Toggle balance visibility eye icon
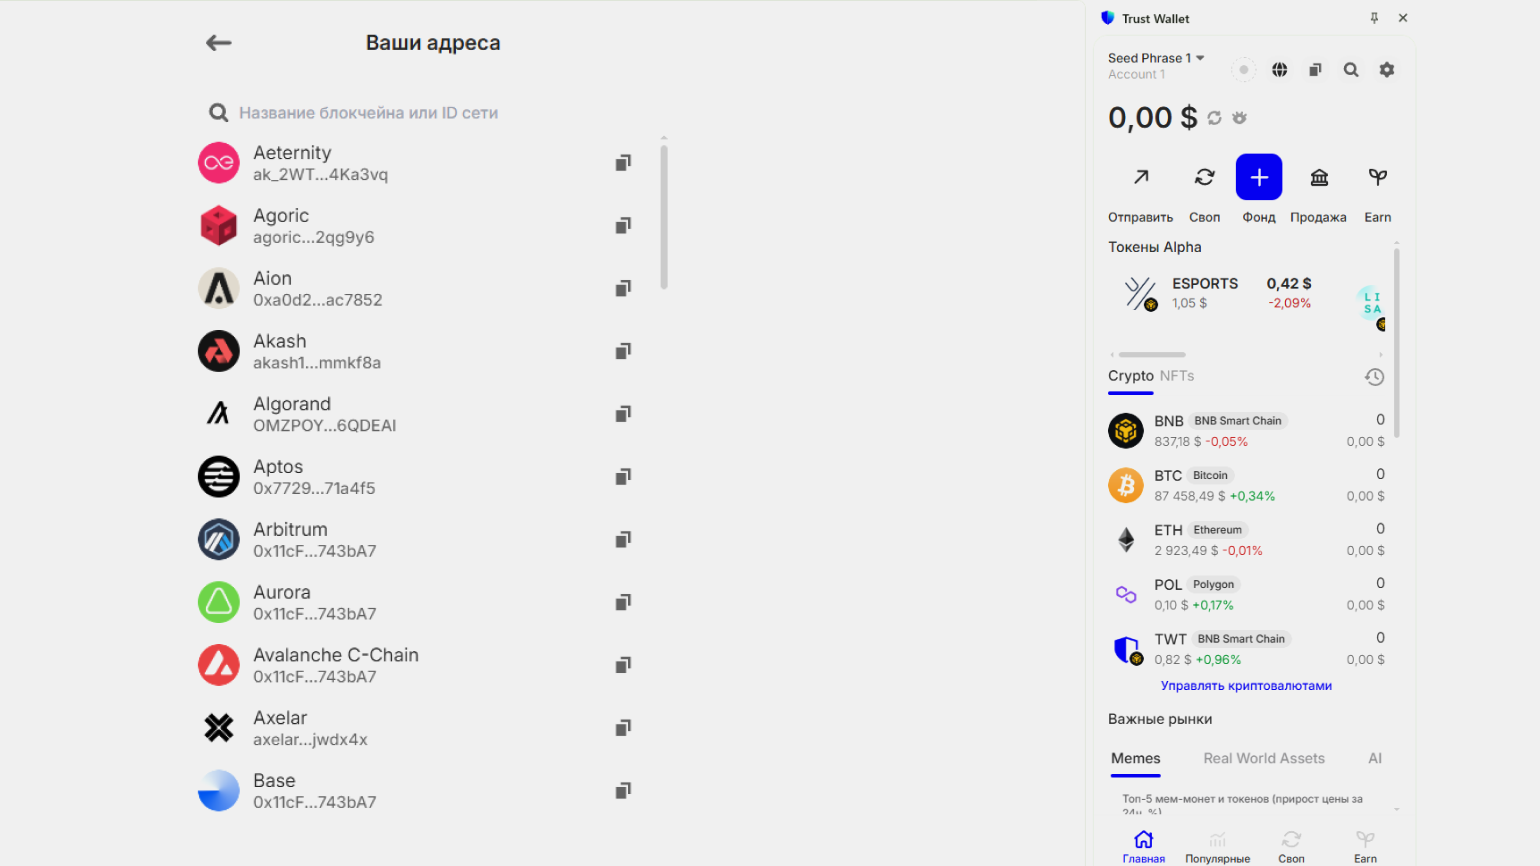The image size is (1540, 866). pyautogui.click(x=1240, y=118)
